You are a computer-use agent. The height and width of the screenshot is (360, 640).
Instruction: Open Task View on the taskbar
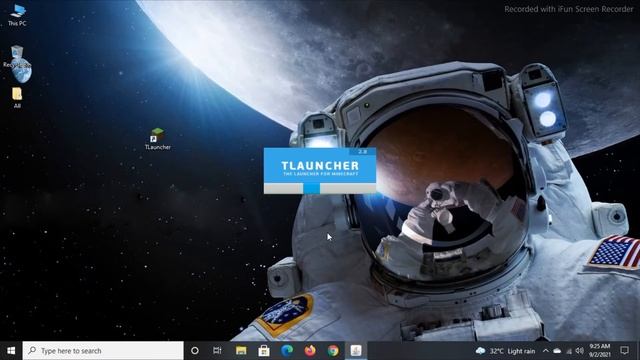click(x=217, y=351)
